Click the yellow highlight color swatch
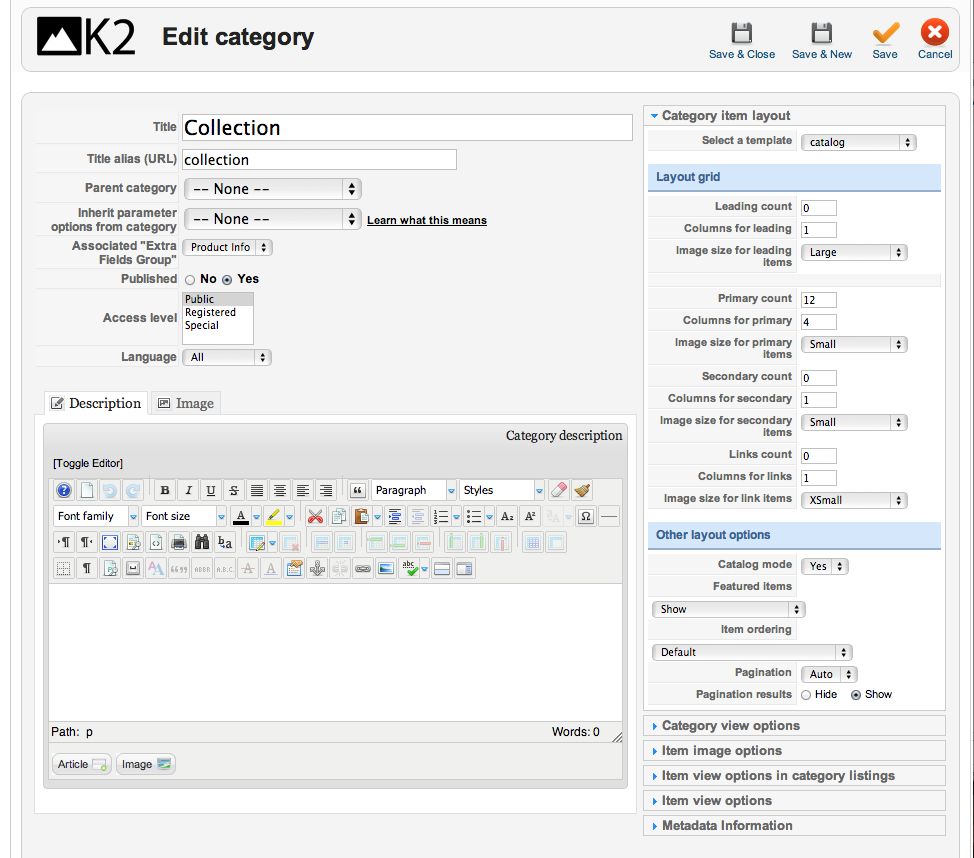974x858 pixels. [273, 516]
